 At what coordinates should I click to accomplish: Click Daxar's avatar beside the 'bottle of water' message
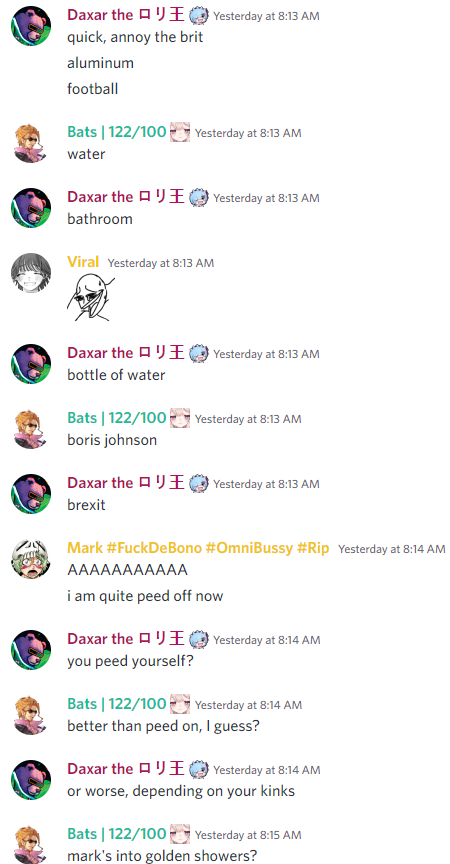tap(31, 364)
